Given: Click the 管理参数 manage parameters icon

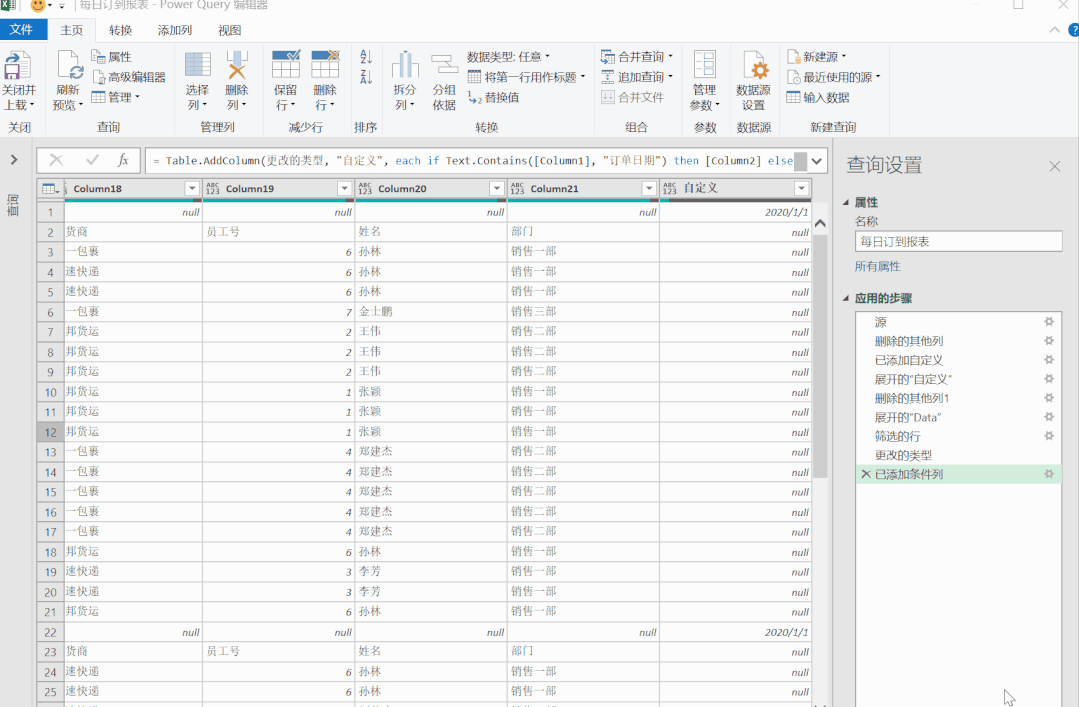Looking at the screenshot, I should (x=705, y=65).
